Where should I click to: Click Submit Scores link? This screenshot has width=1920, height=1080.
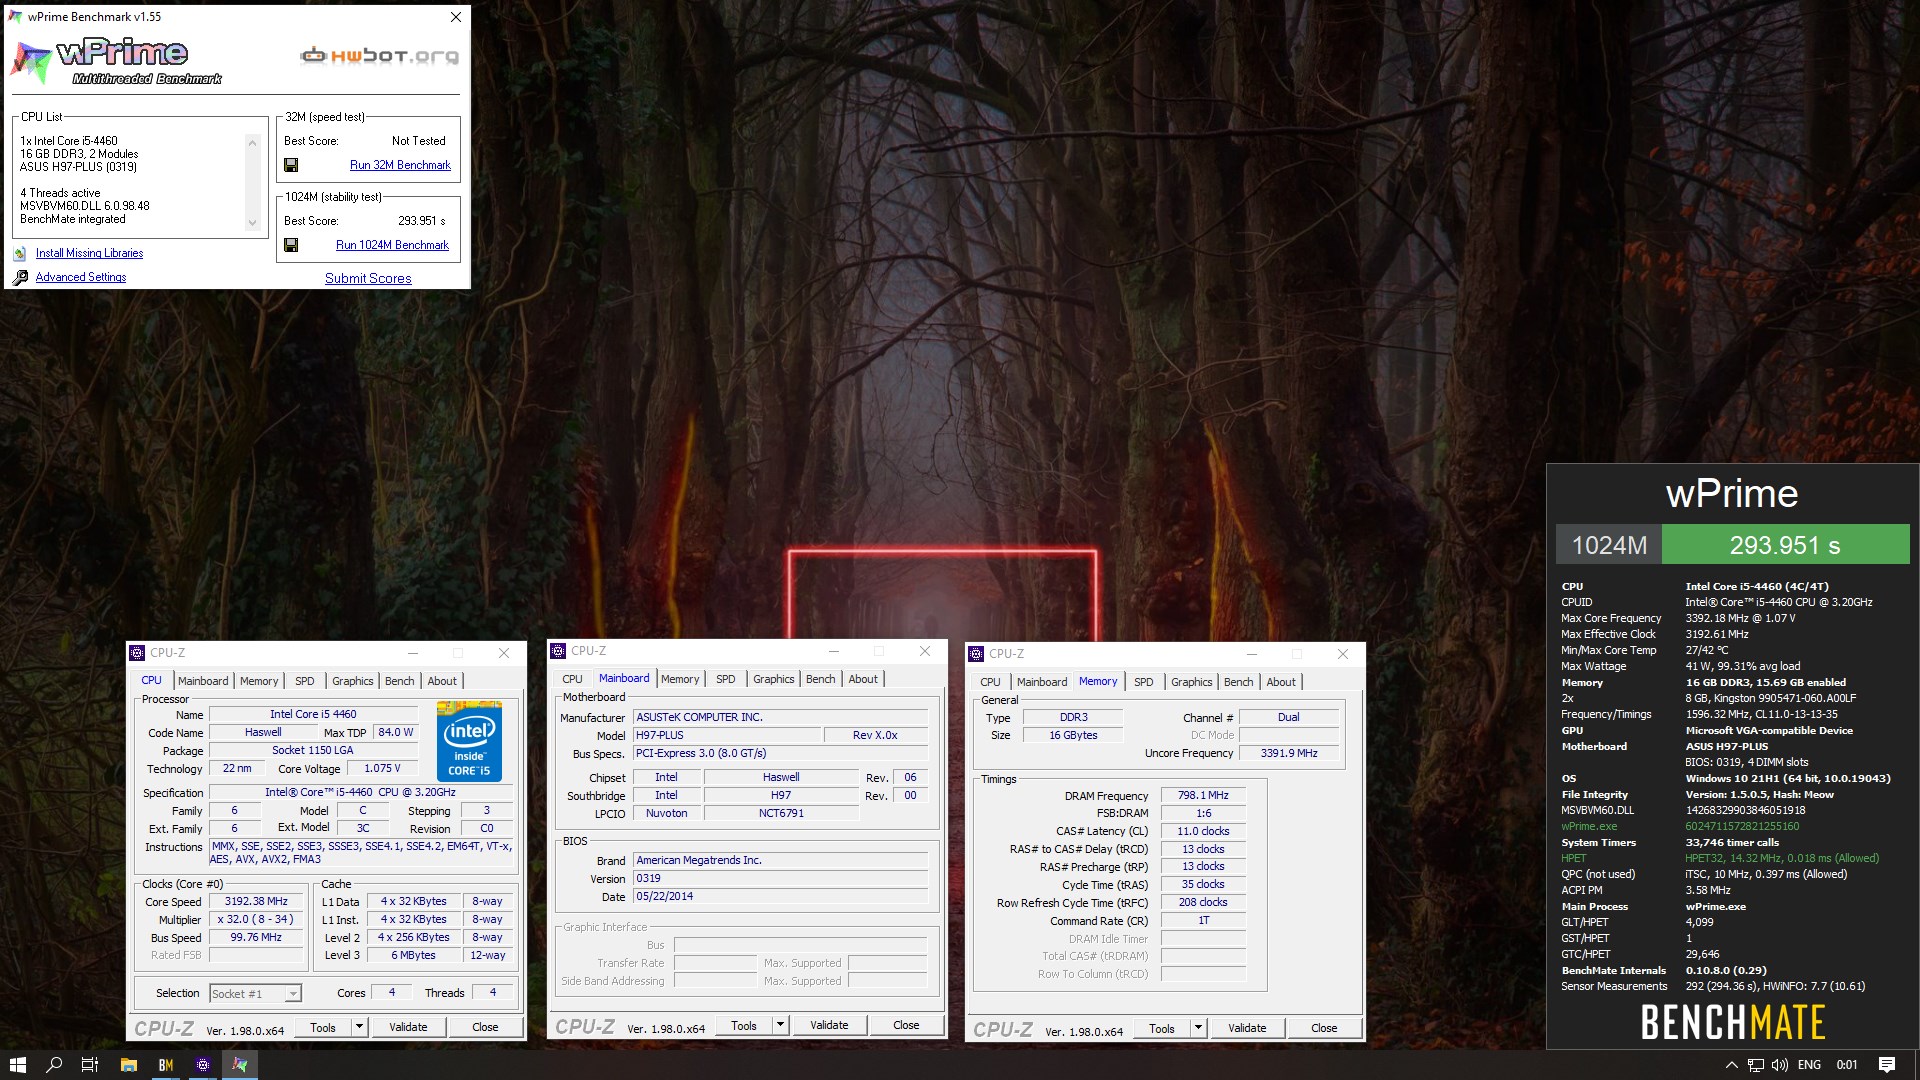point(368,278)
